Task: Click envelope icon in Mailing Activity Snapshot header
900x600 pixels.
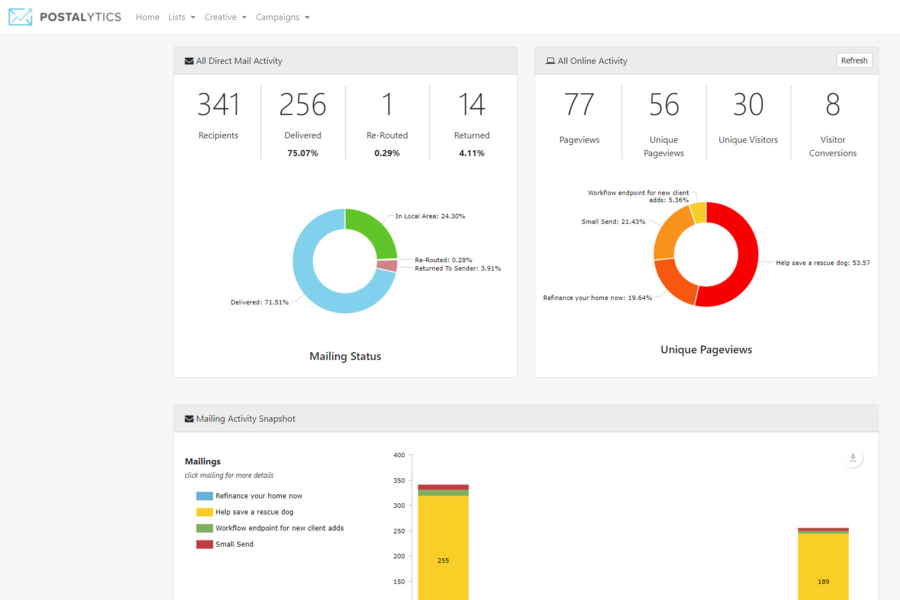Action: coord(189,419)
